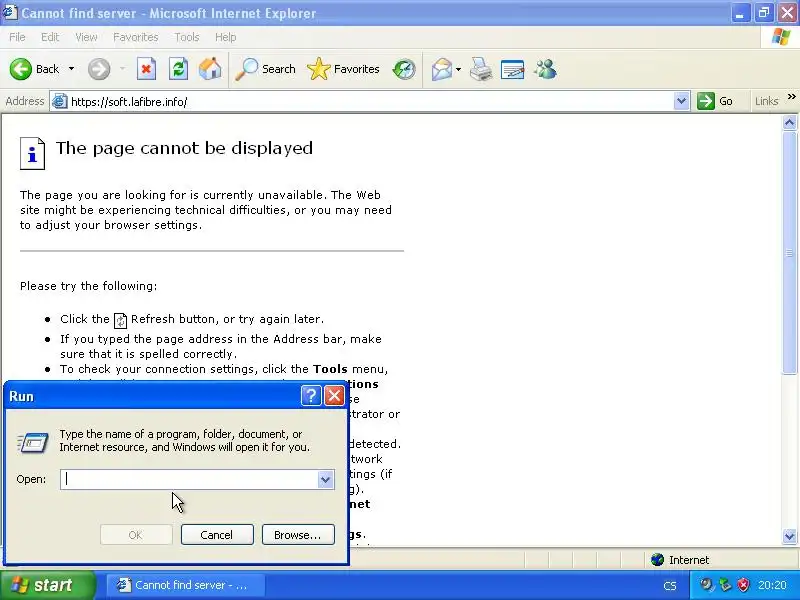Screen dimensions: 800x600
Task: Click the Edit page toolbar icon
Action: pos(513,69)
